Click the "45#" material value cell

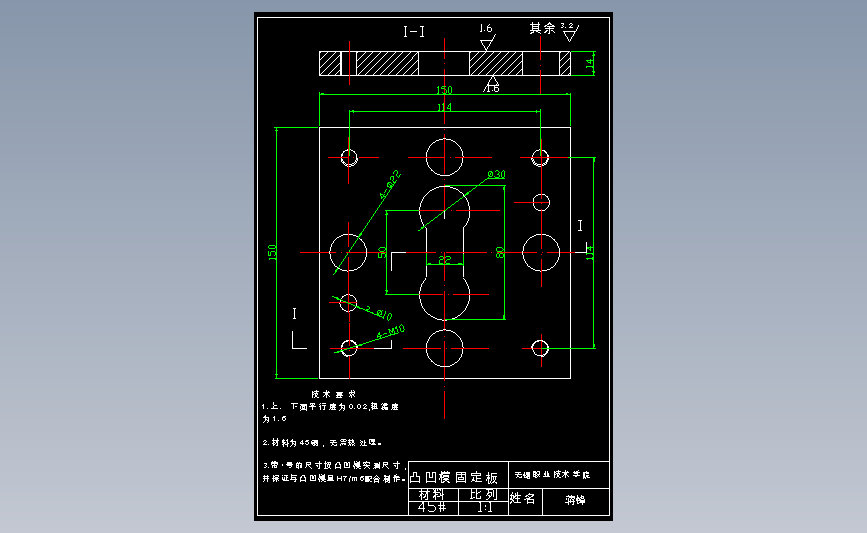click(432, 508)
